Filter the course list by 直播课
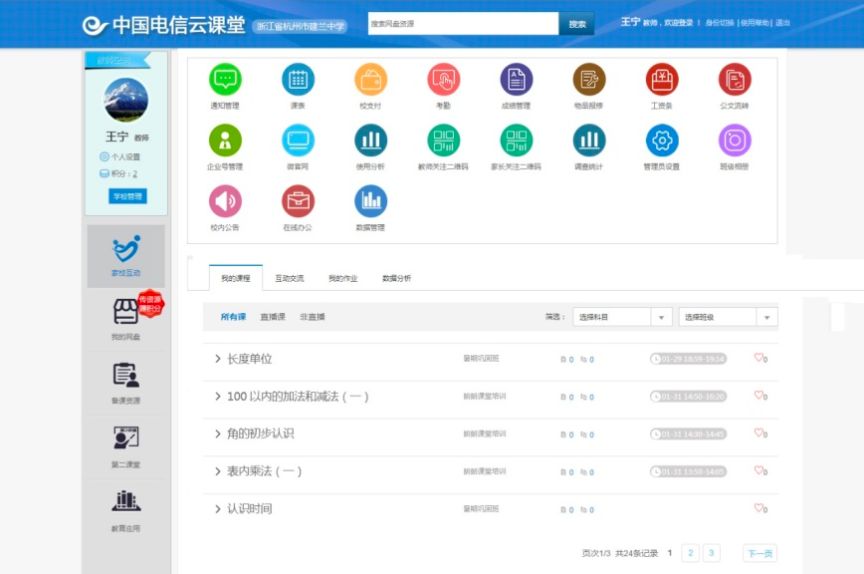Viewport: 864px width, 574px height. (272, 317)
